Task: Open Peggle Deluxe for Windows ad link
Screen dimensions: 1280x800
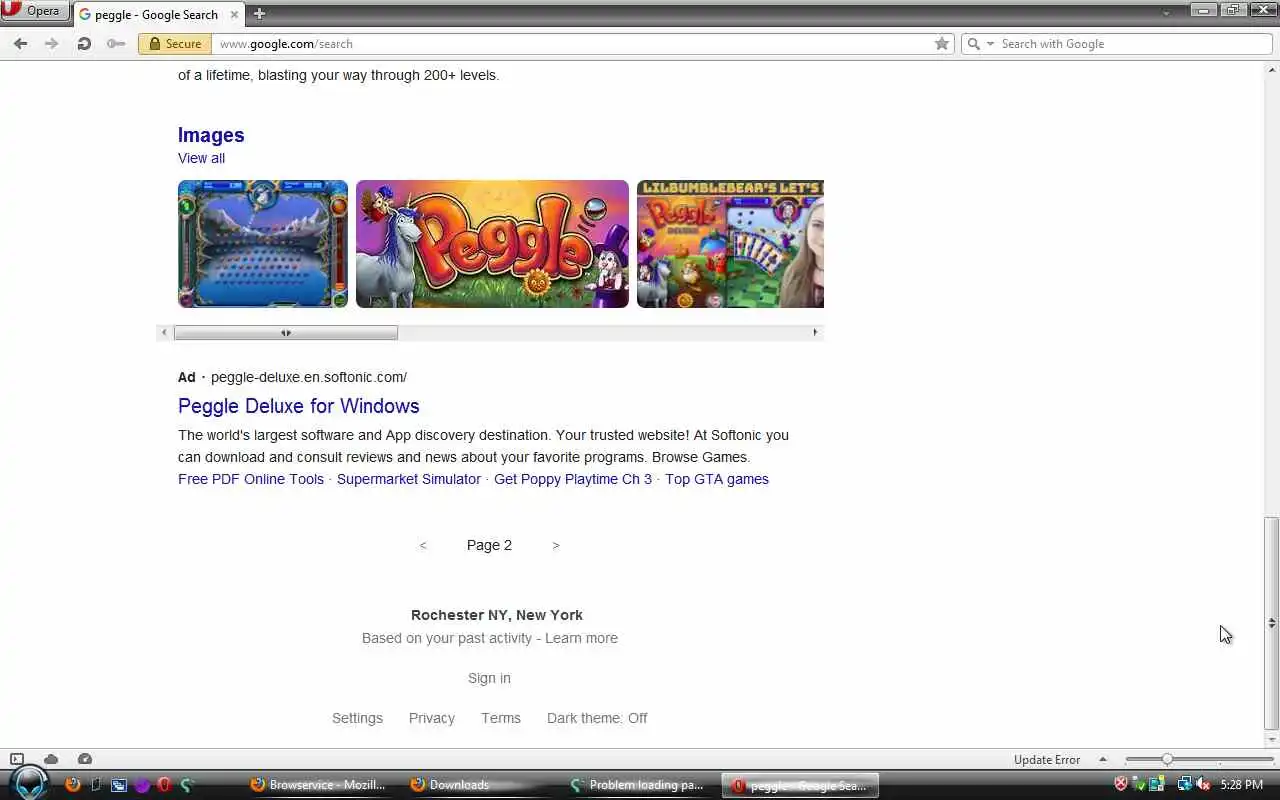Action: click(298, 406)
